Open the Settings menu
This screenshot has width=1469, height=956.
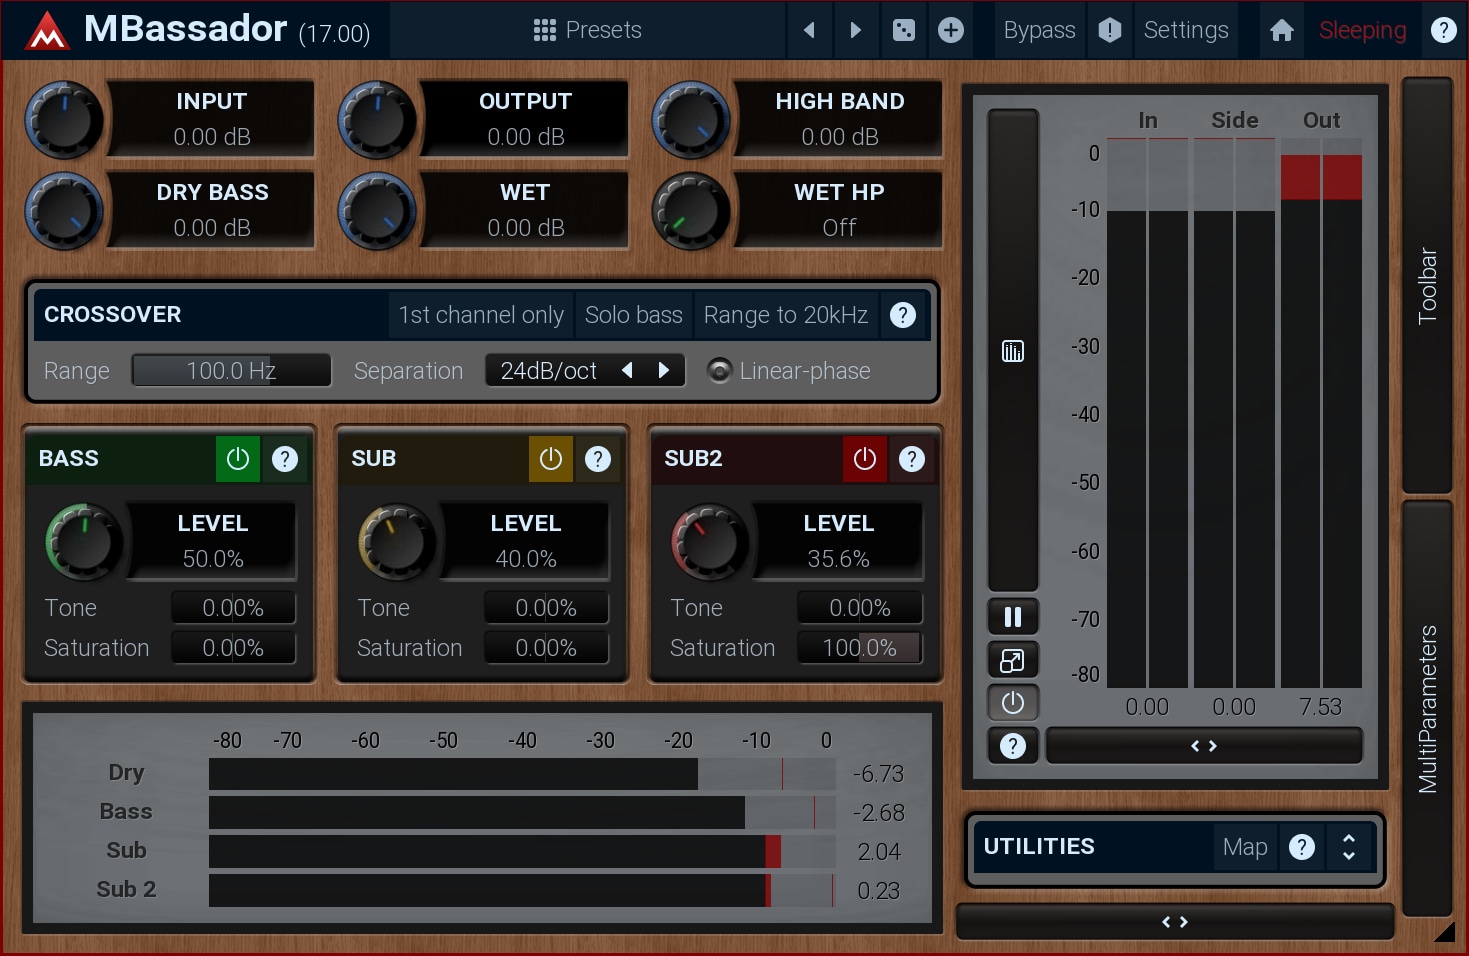coord(1186,30)
